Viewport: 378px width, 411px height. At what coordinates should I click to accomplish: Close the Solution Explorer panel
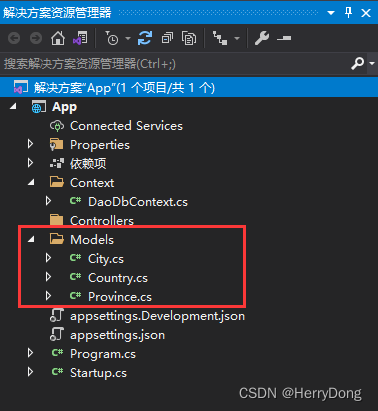(366, 13)
